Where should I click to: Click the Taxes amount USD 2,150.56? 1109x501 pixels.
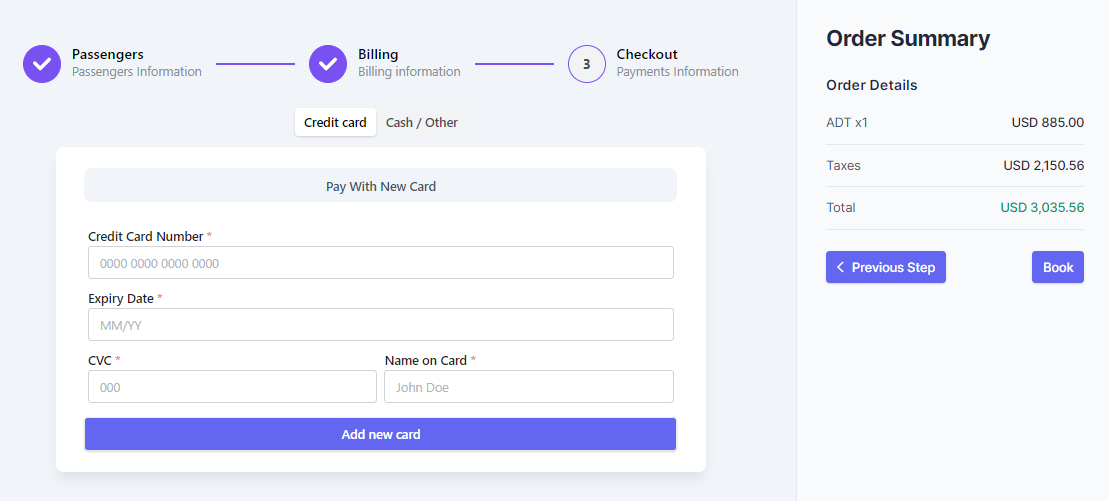pyautogui.click(x=1043, y=166)
